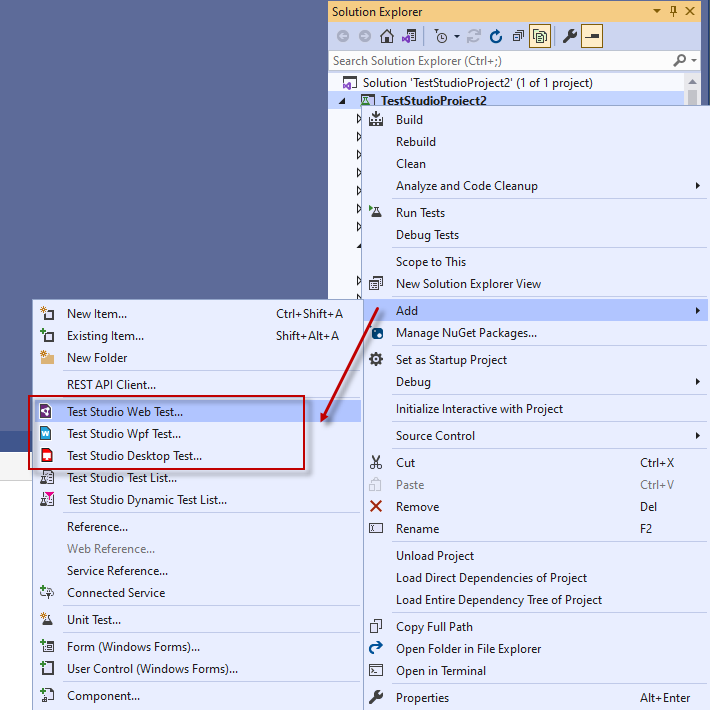Focus the Search Solution Explorer field
The width and height of the screenshot is (710, 710).
click(x=500, y=61)
